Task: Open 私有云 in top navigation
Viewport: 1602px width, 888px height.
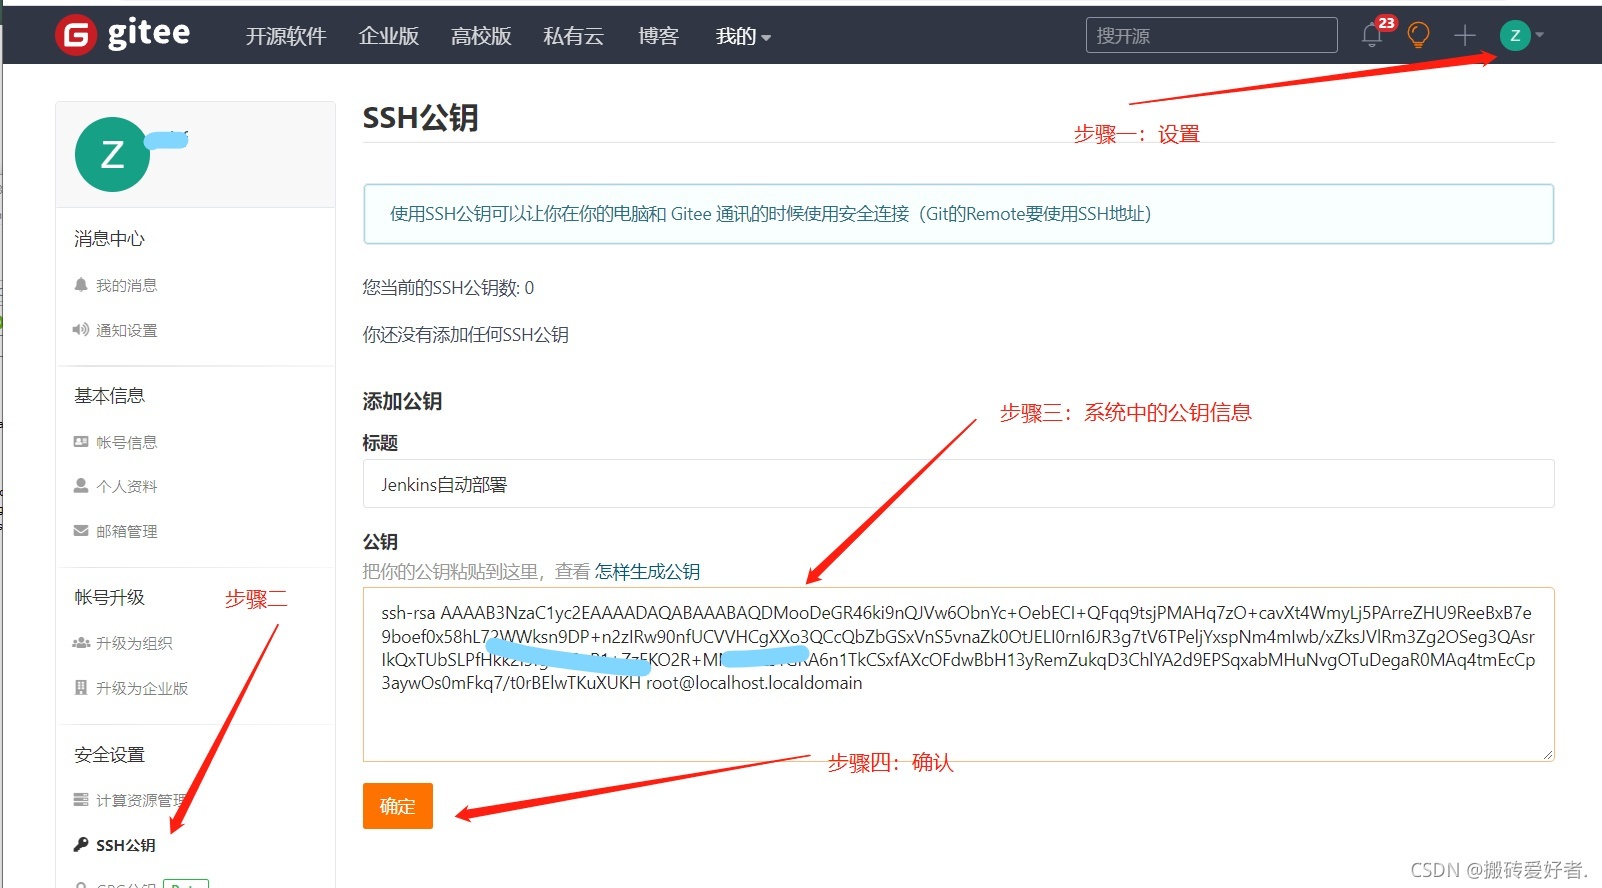Action: (x=573, y=36)
